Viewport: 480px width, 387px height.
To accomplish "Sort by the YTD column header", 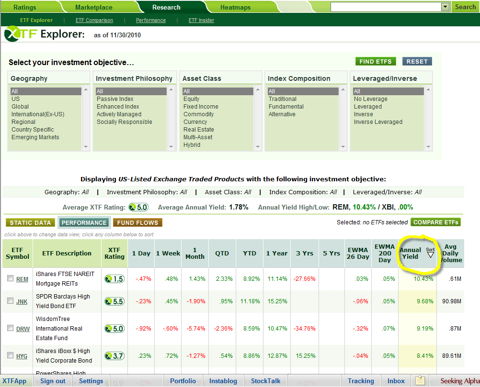I will (249, 253).
